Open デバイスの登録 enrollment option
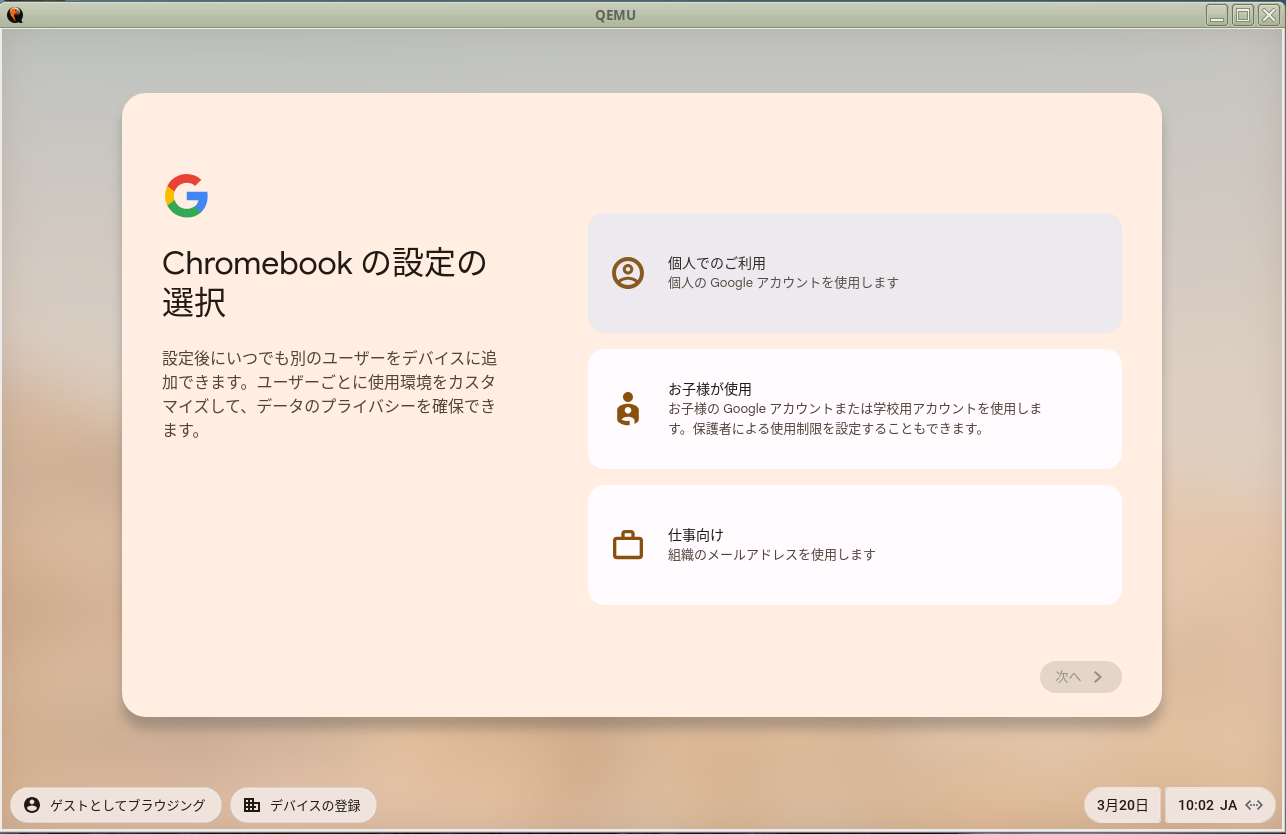This screenshot has height=834, width=1286. pyautogui.click(x=303, y=805)
